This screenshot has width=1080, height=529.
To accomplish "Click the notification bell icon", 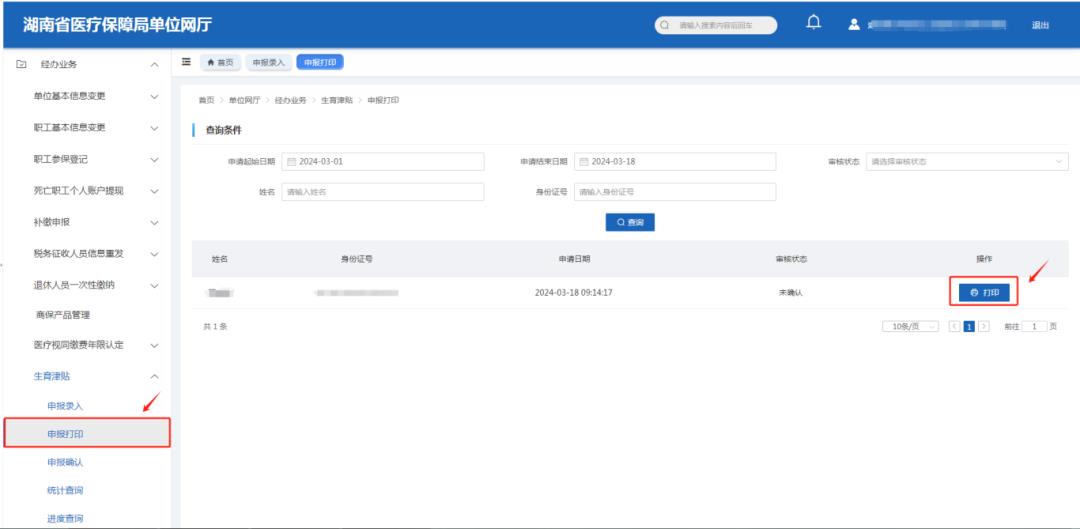I will click(814, 24).
